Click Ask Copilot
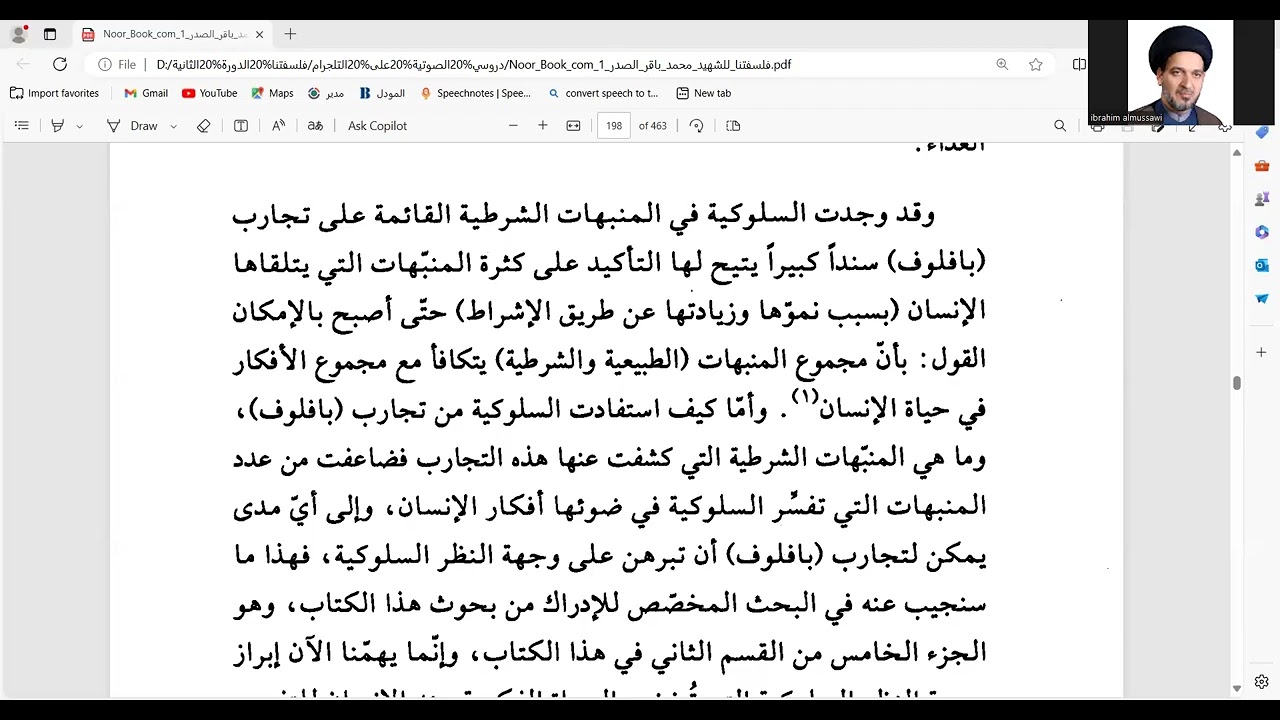 [377, 126]
